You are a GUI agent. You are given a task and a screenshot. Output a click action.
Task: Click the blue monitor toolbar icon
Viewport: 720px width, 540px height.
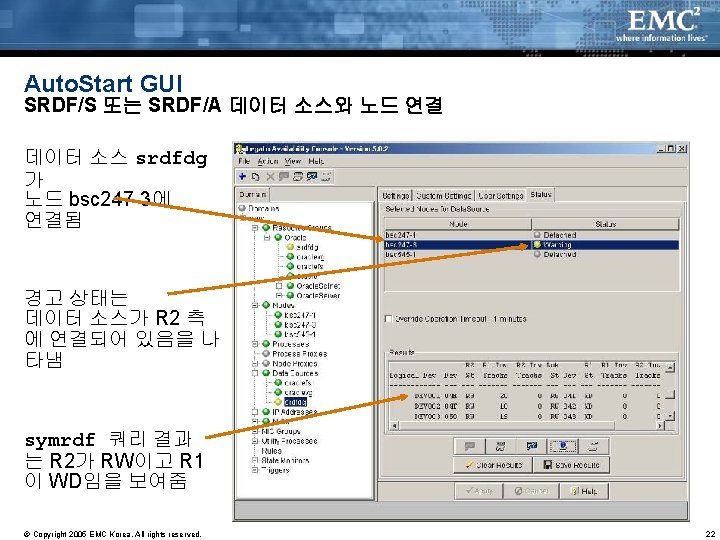(312, 177)
